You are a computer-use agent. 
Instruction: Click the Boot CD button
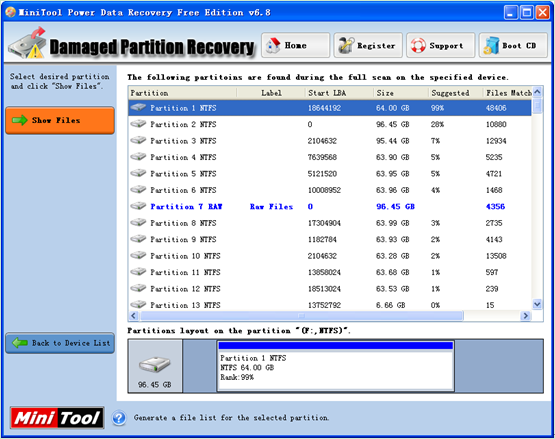click(x=513, y=45)
